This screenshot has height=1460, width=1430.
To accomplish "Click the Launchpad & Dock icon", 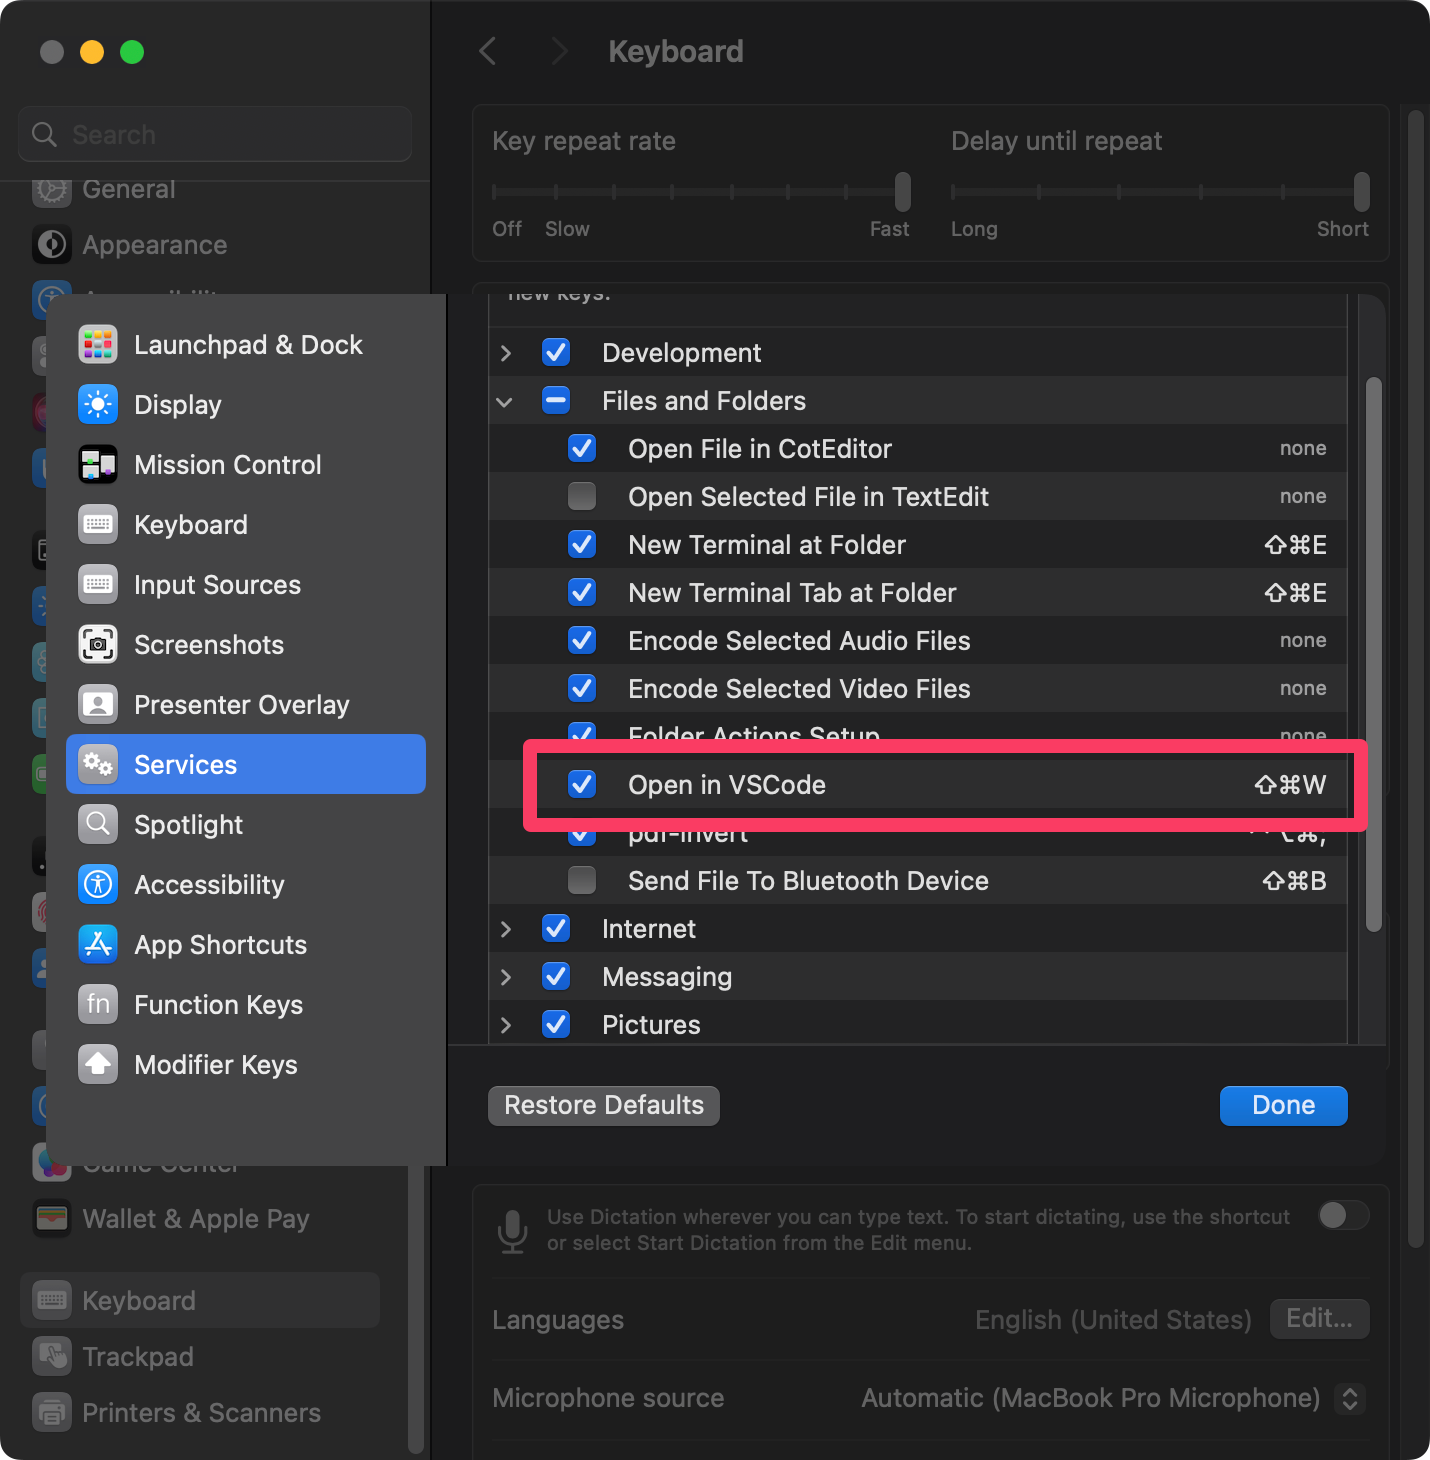I will point(98,345).
